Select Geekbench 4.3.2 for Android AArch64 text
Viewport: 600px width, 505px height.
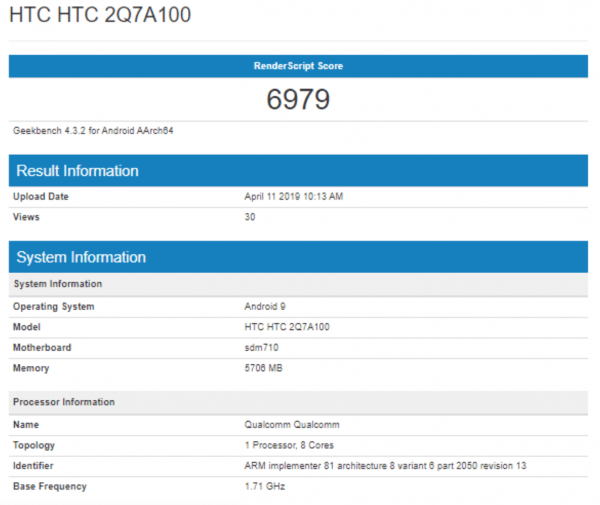click(93, 131)
